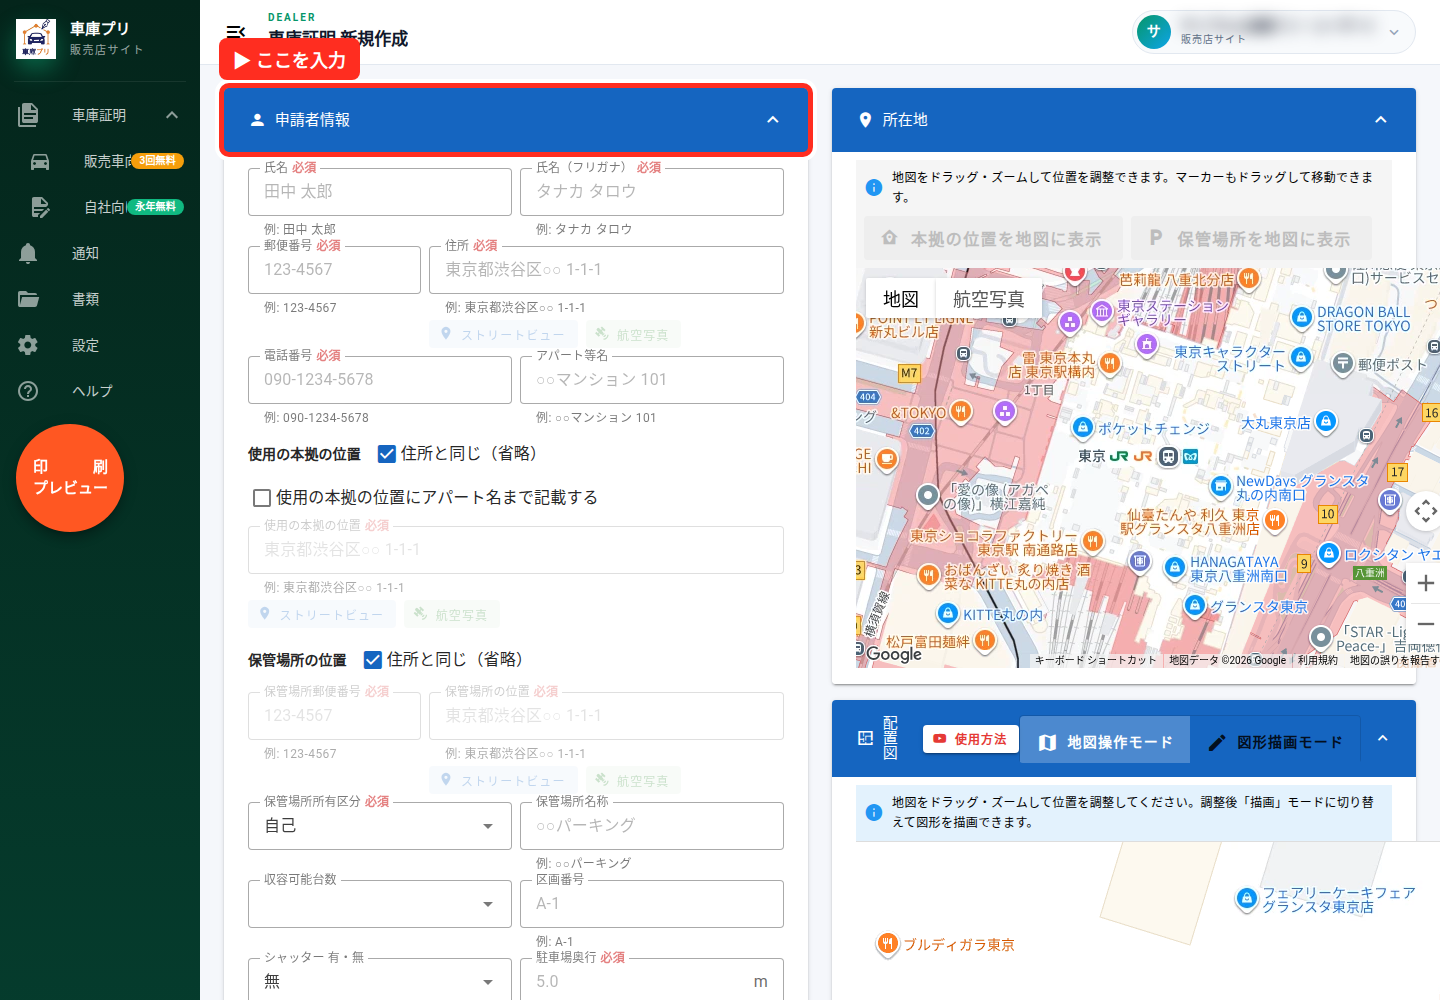The height and width of the screenshot is (1000, 1440).
Task: Click the 印刷プレビュー round button
Action: (70, 478)
